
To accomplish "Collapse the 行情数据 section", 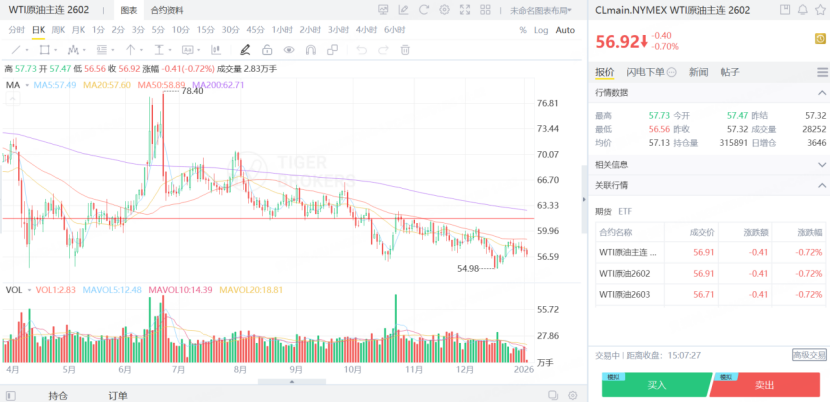I will pyautogui.click(x=822, y=93).
